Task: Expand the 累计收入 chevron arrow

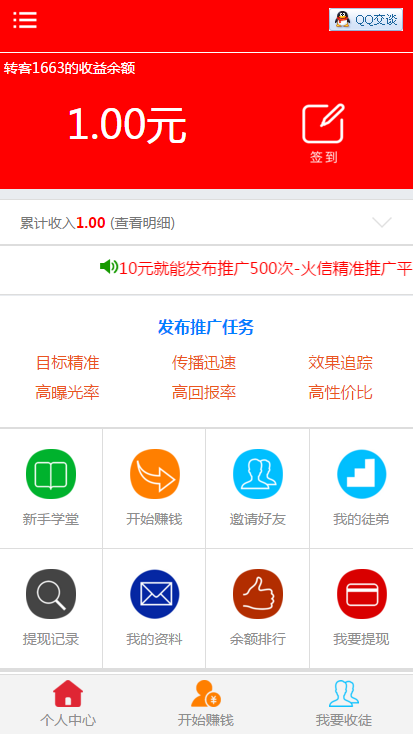Action: click(382, 222)
